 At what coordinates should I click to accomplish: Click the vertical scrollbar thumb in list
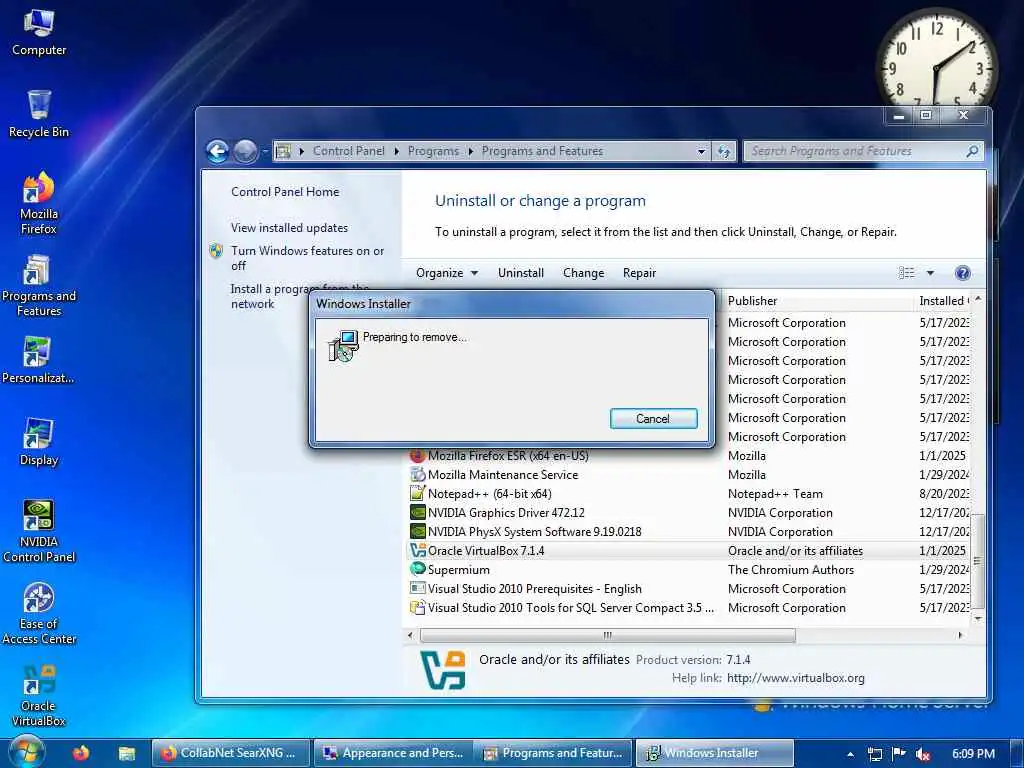977,560
